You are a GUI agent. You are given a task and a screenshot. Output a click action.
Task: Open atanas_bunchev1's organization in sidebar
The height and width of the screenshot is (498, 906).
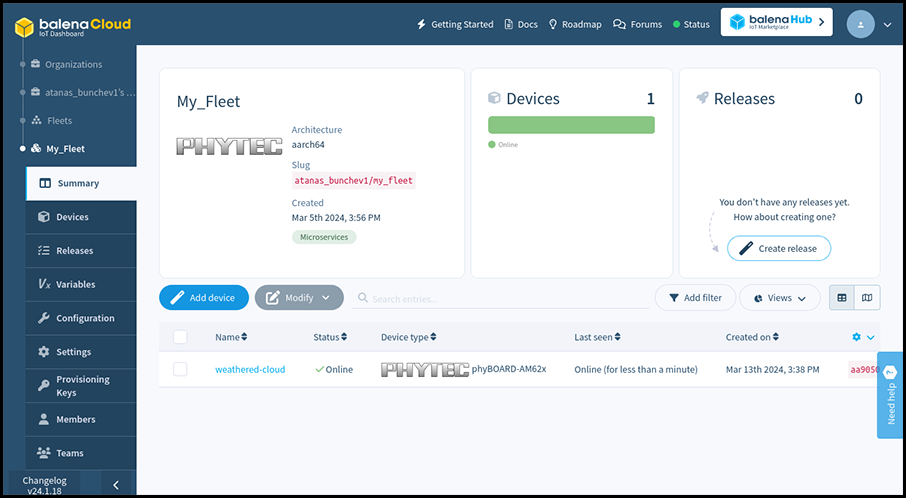pyautogui.click(x=83, y=92)
